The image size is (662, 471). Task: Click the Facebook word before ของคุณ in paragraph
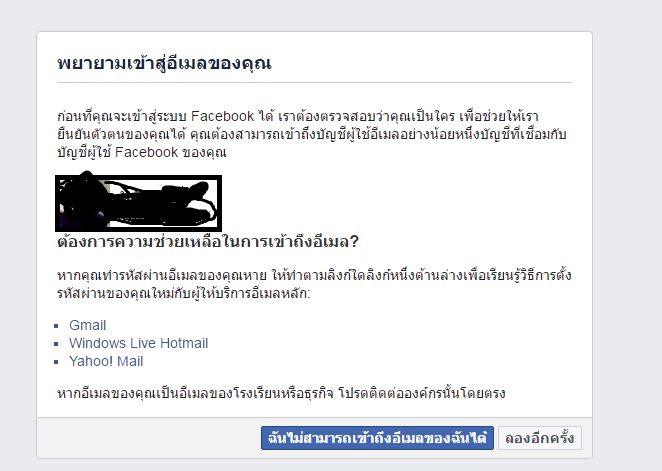point(146,152)
